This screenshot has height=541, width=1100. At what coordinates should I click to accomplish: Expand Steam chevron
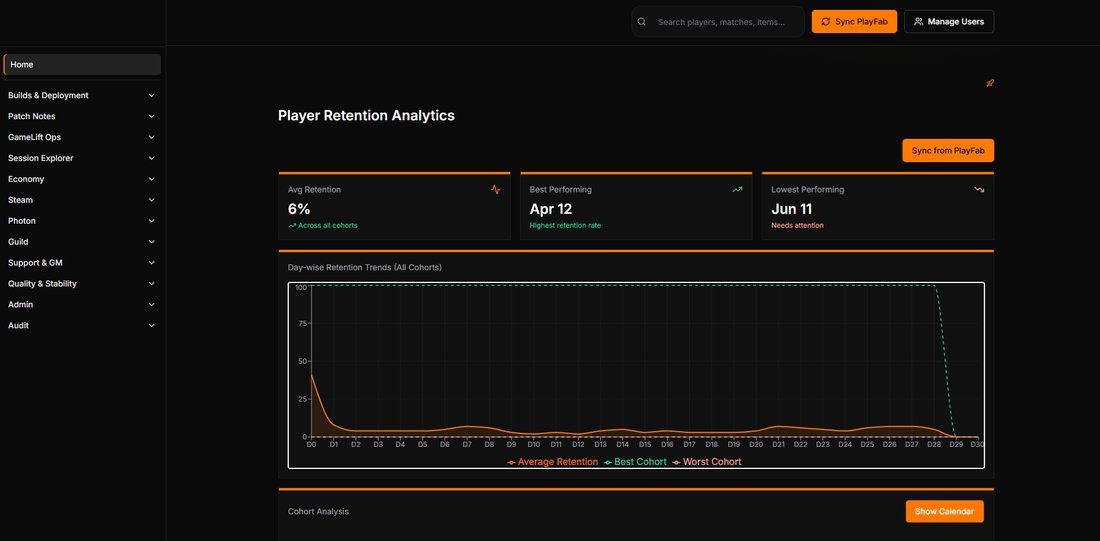click(x=152, y=200)
